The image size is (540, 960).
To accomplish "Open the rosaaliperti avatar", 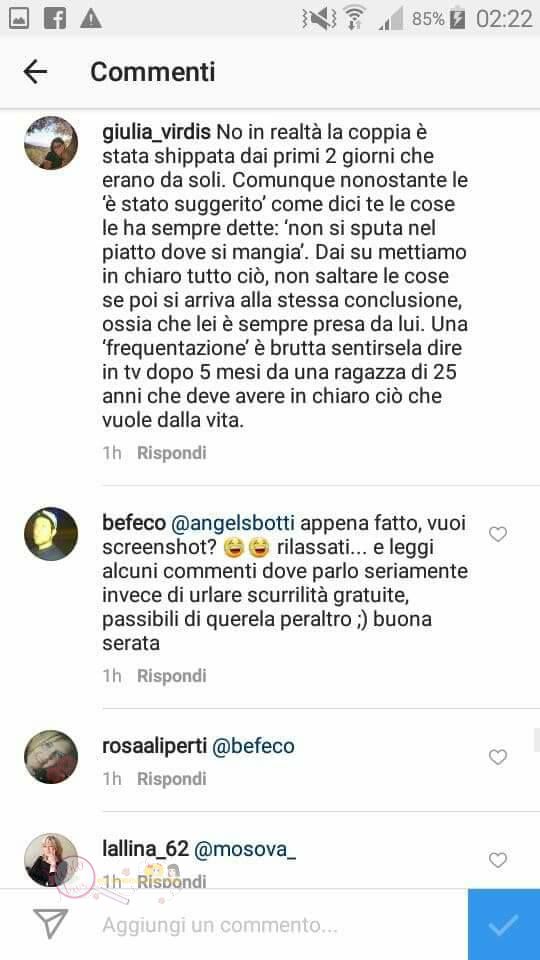I will (x=51, y=757).
